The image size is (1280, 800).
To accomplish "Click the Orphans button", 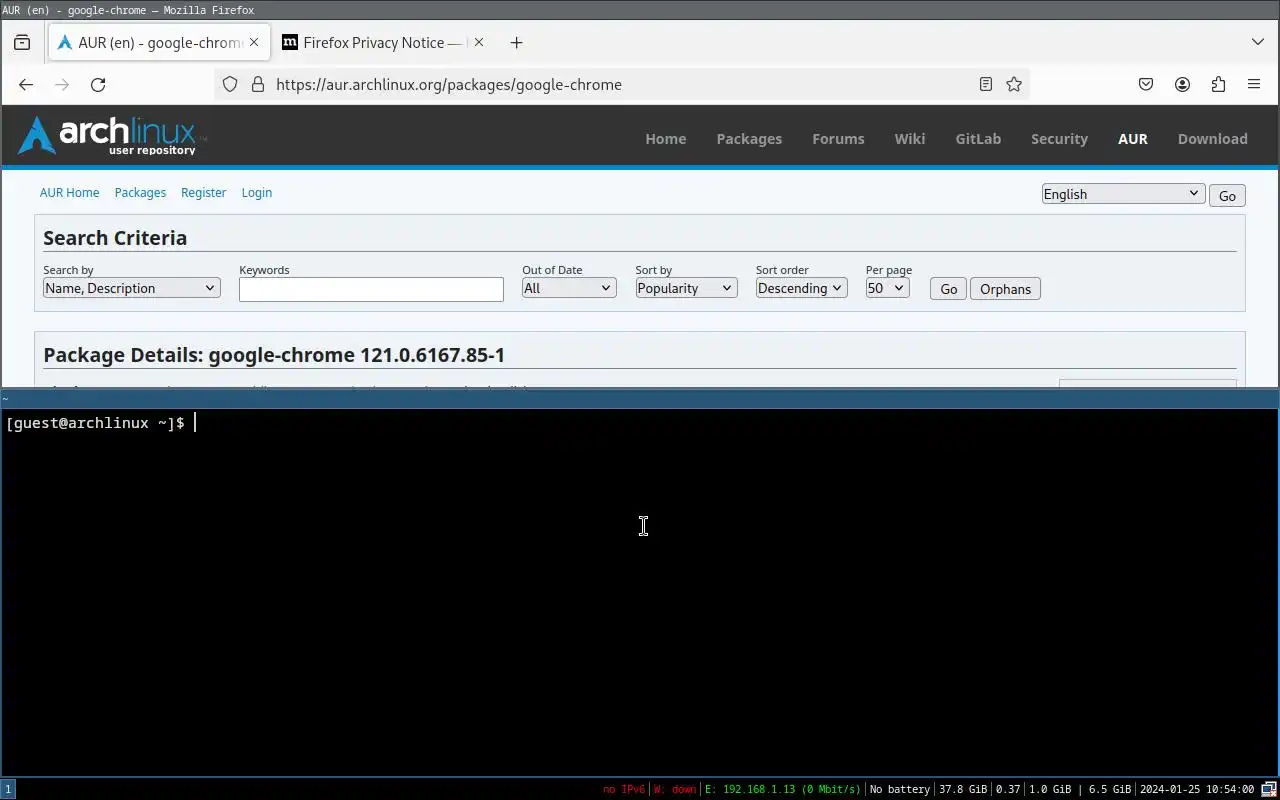I will click(1005, 289).
